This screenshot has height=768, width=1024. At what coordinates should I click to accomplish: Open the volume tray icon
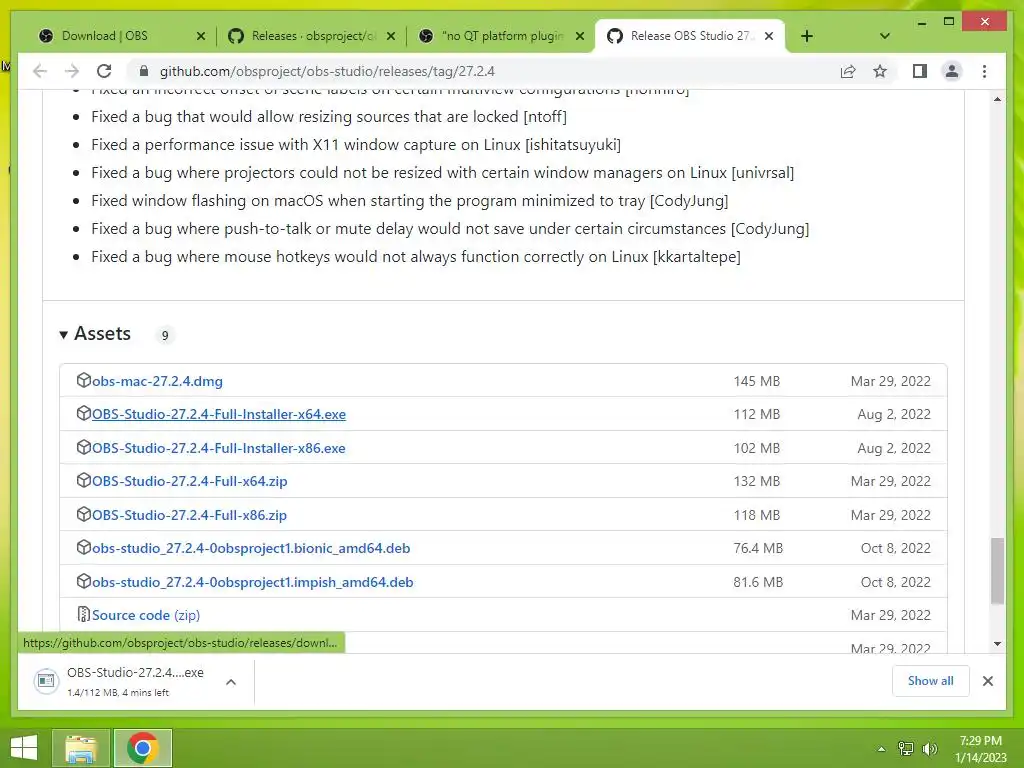tap(930, 749)
